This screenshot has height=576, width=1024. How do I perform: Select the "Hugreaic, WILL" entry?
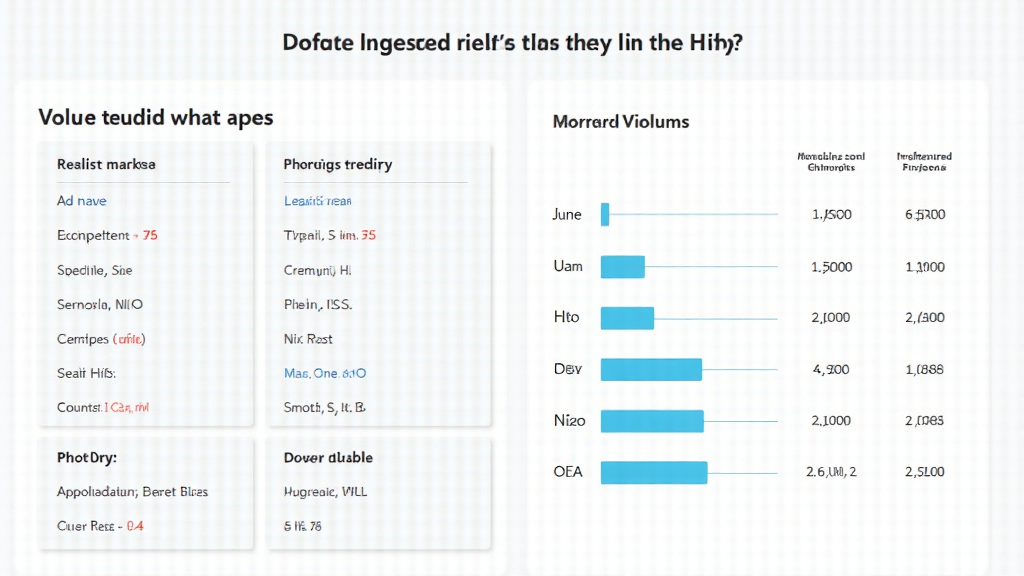click(325, 491)
